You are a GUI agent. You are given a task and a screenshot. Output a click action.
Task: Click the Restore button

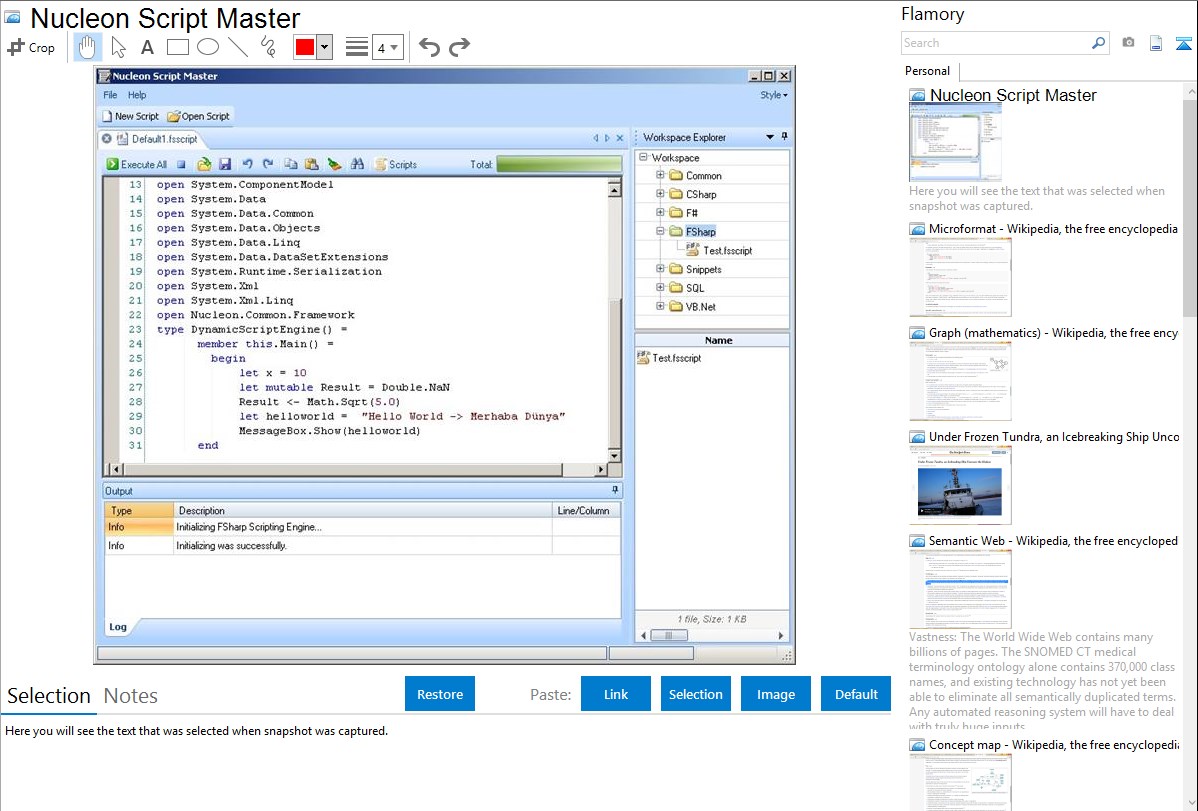coord(440,694)
